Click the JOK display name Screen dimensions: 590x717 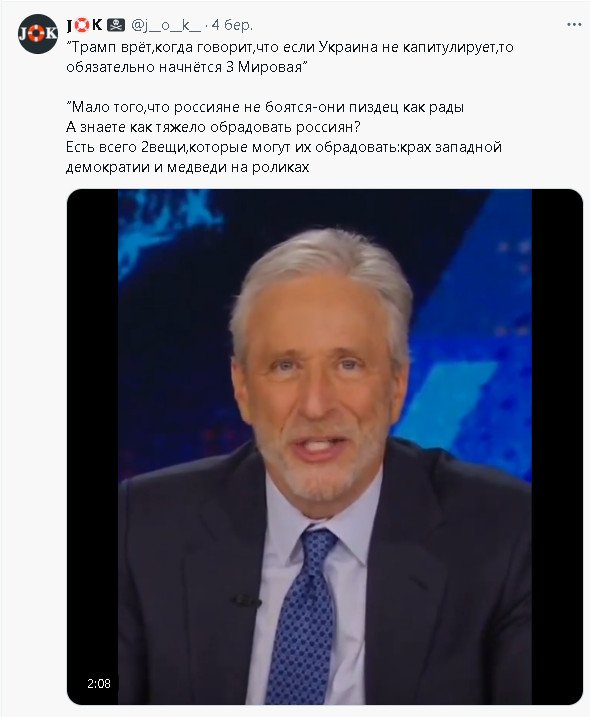[x=85, y=25]
